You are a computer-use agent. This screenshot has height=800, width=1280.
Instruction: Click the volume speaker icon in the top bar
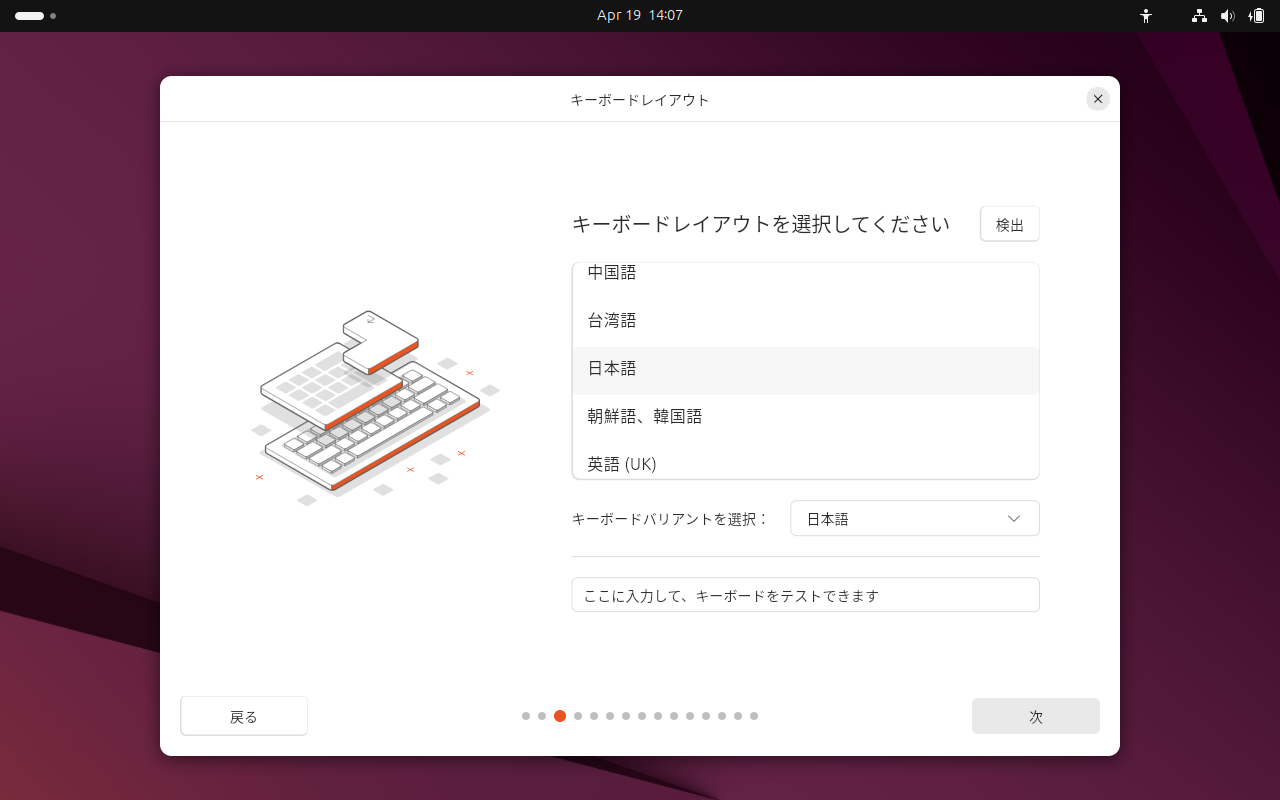[1228, 16]
